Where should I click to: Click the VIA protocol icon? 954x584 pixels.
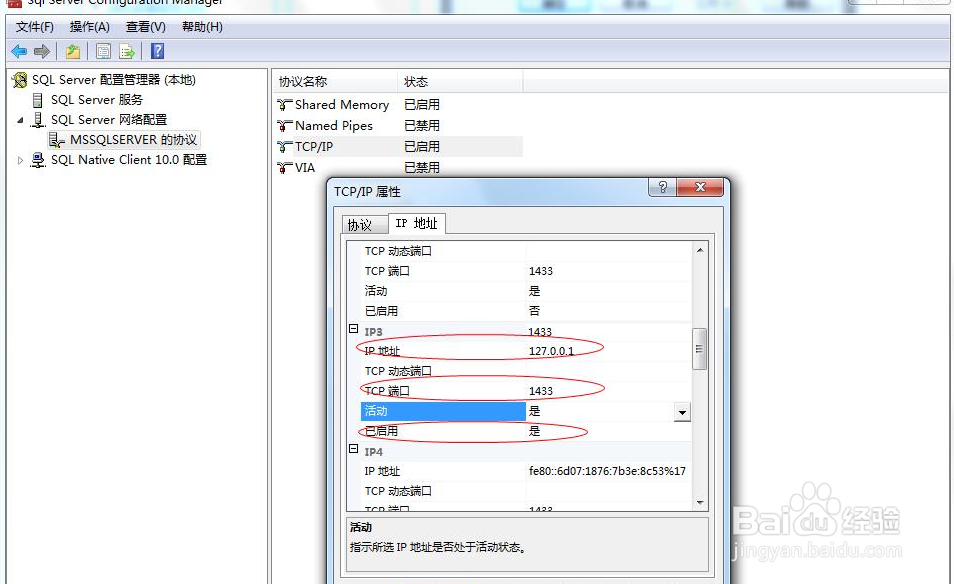pos(284,167)
